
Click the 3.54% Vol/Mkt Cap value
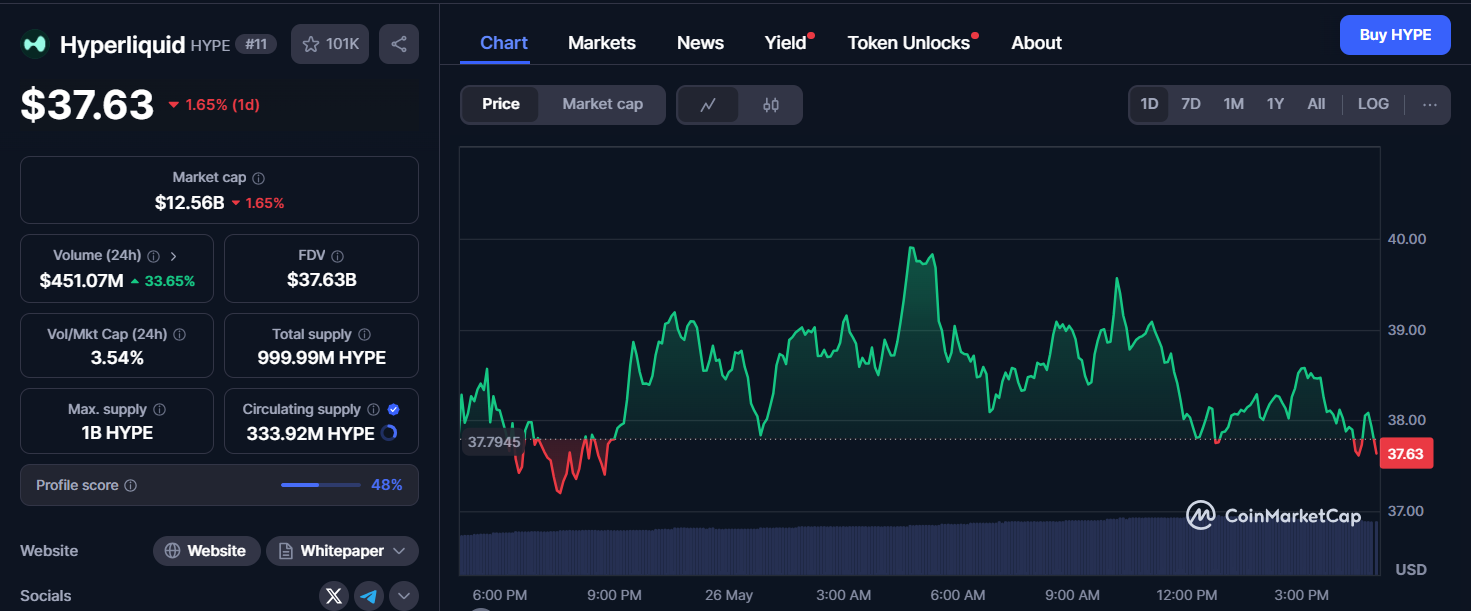coord(117,358)
